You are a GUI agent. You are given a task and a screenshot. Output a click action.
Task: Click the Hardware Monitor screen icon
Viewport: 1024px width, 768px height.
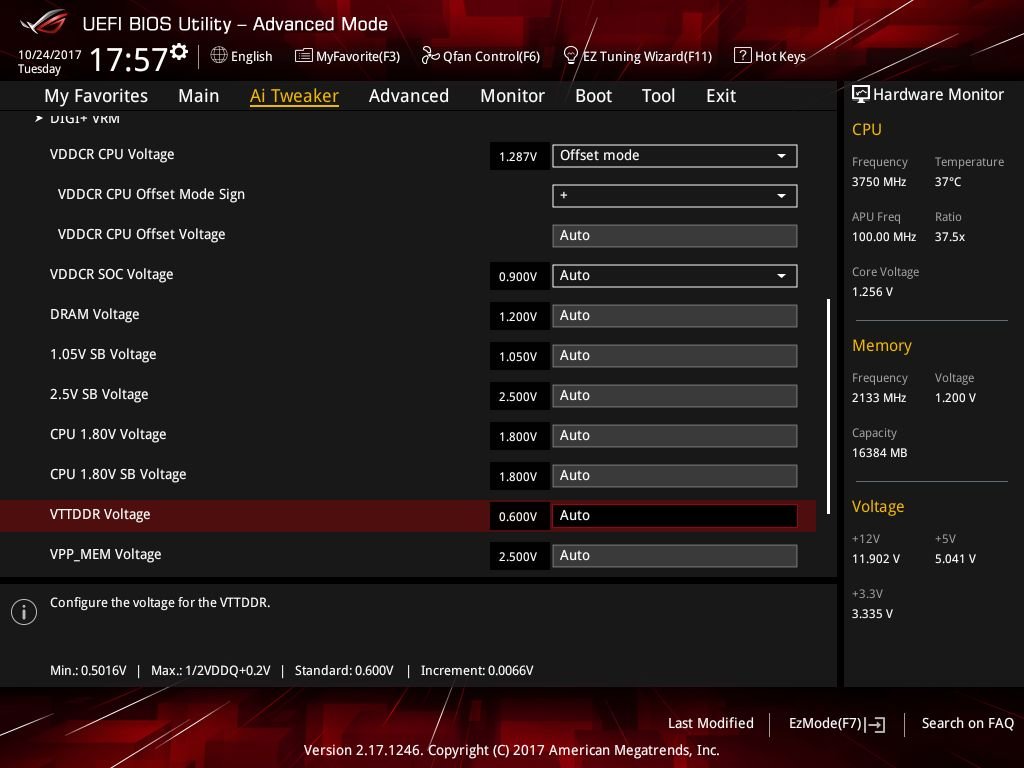(x=861, y=94)
